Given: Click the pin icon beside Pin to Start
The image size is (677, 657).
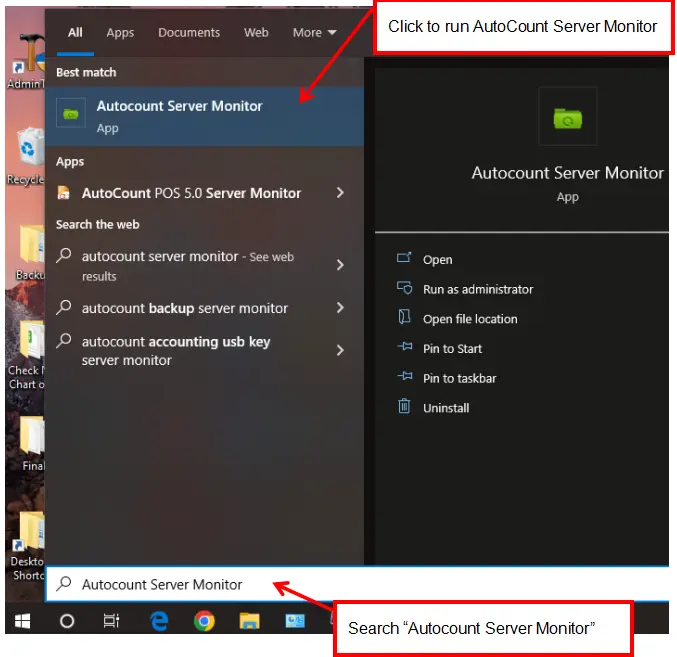Looking at the screenshot, I should pos(405,346).
